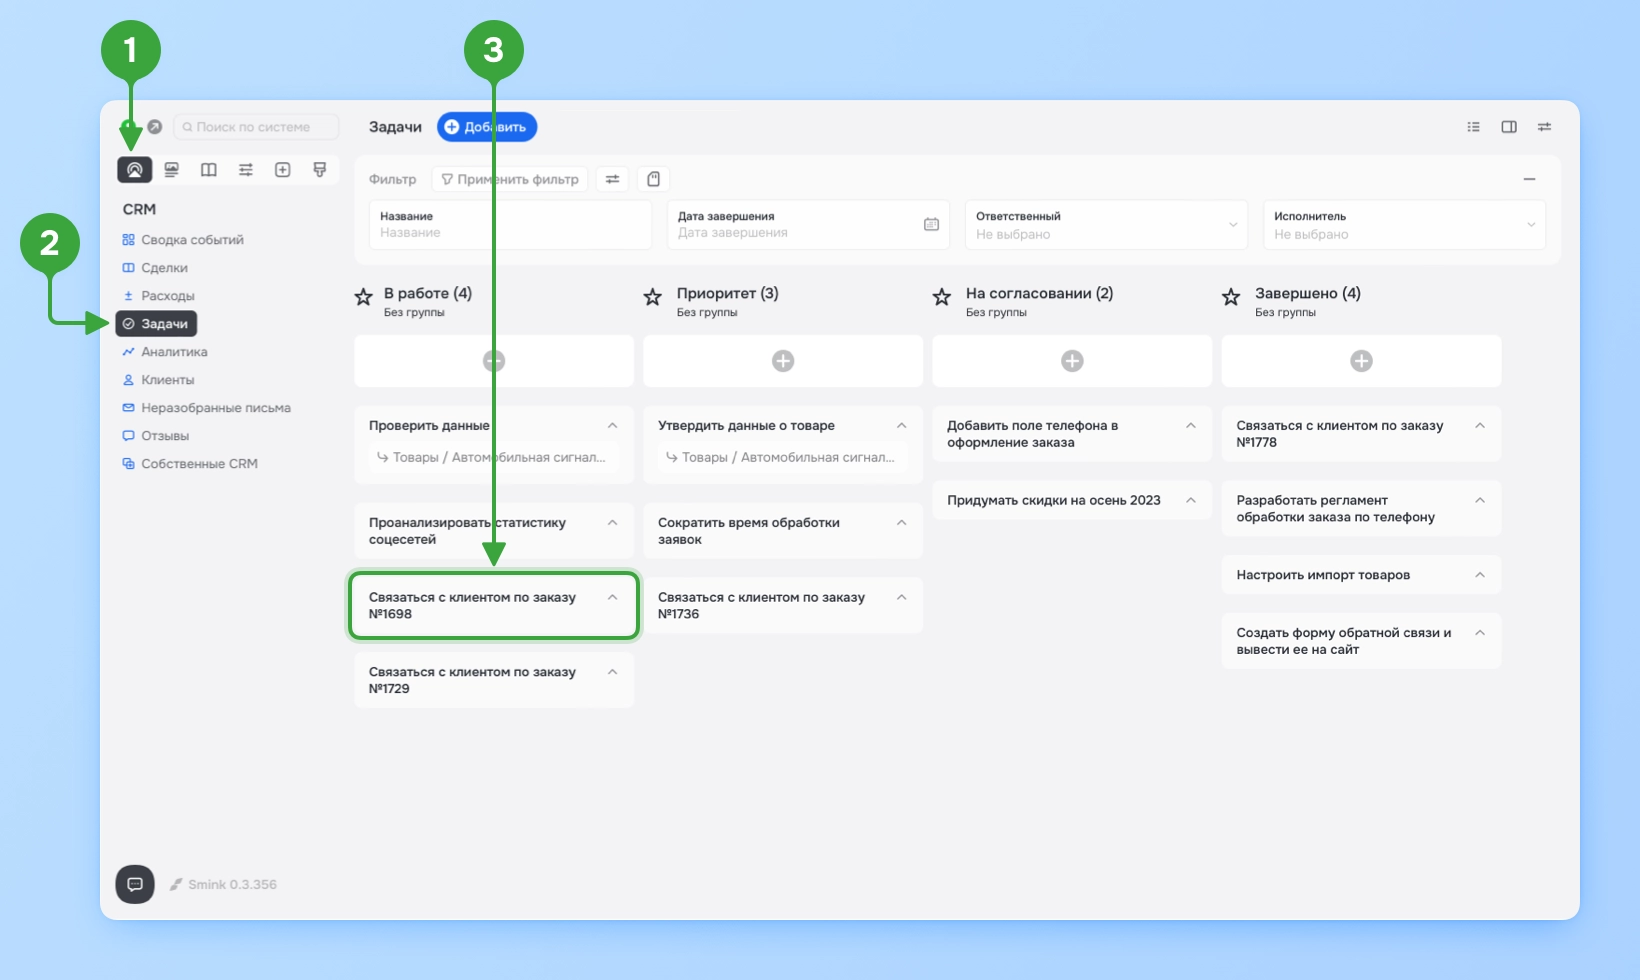The image size is (1640, 980).
Task: Focus the Название filter field
Action: (510, 225)
